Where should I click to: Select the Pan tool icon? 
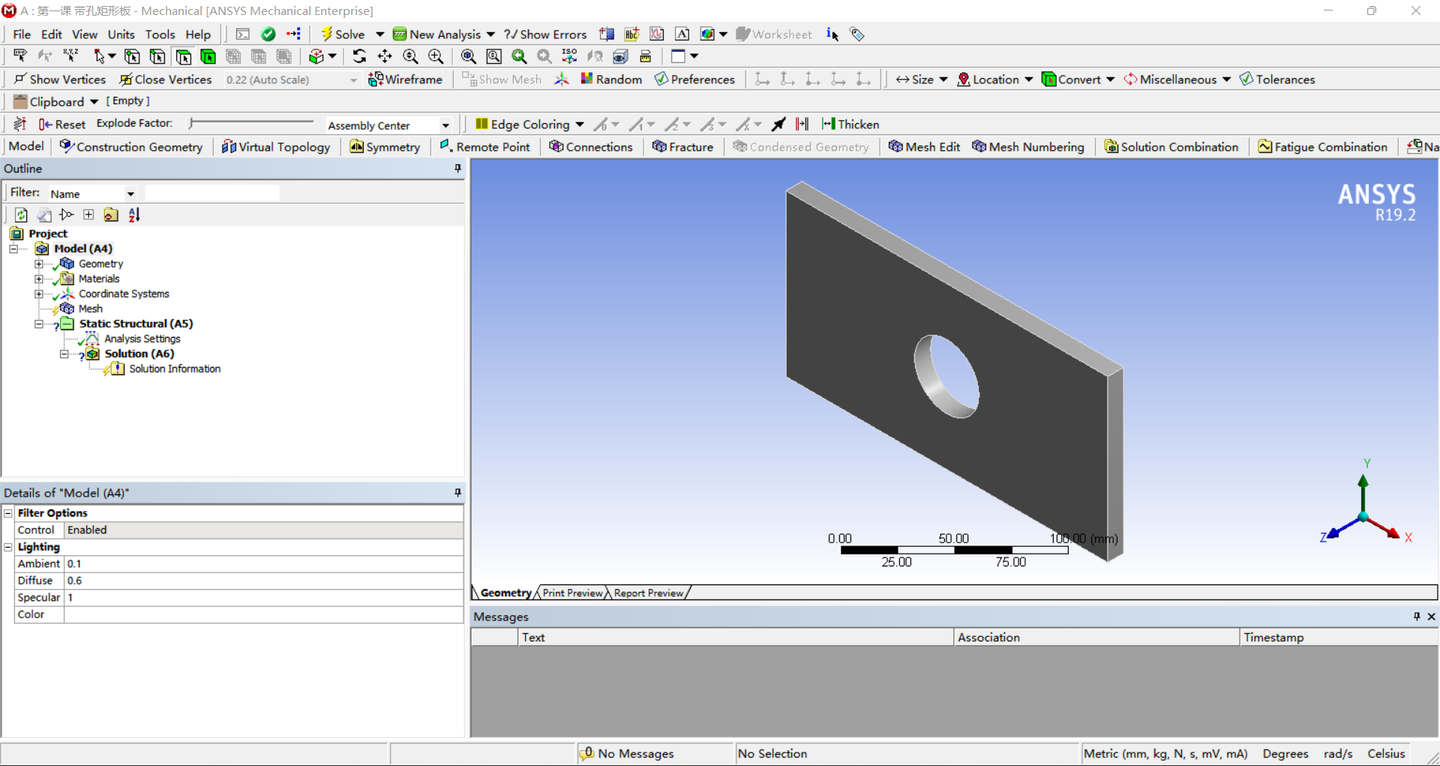[x=385, y=56]
